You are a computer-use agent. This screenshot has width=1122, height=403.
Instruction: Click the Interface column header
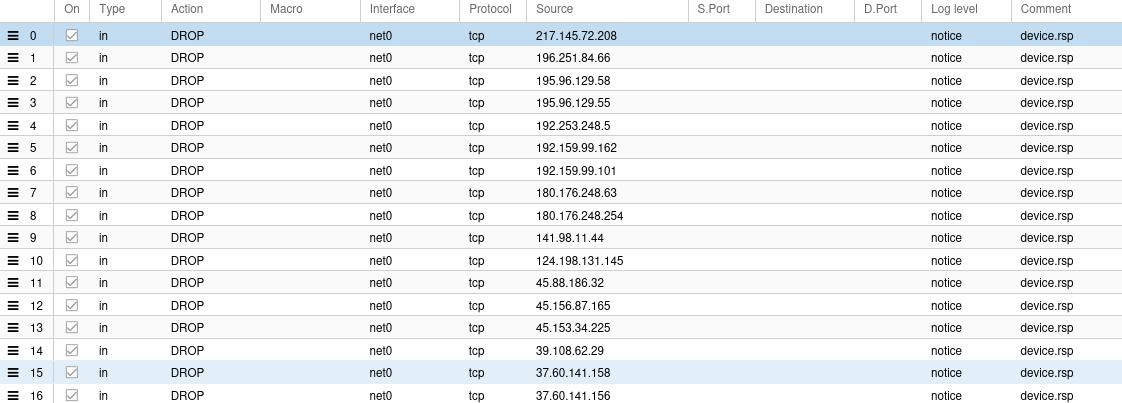pos(392,9)
